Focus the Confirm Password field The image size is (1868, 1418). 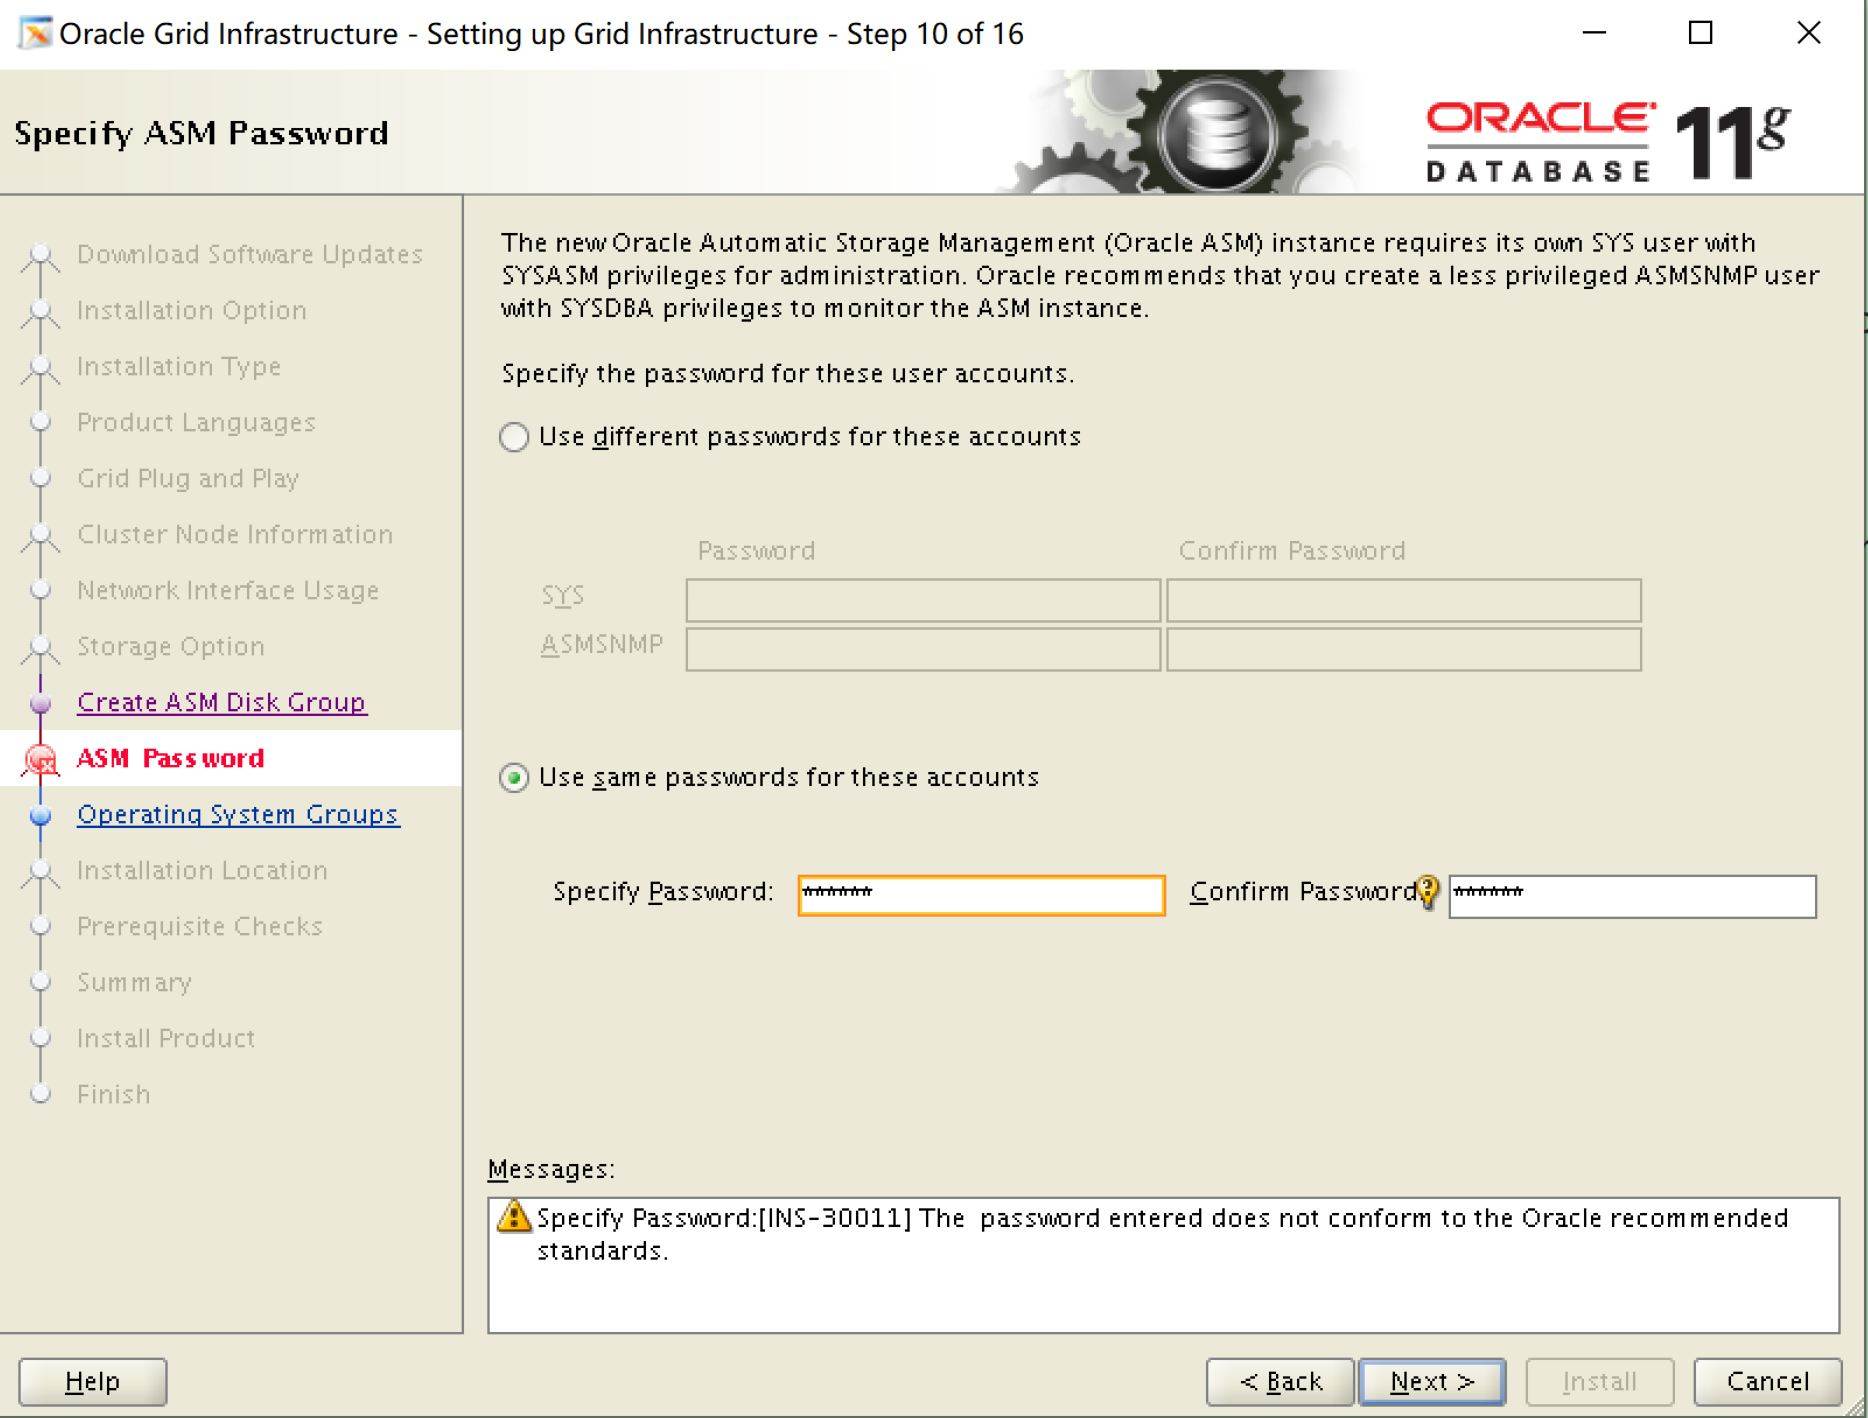click(1632, 896)
